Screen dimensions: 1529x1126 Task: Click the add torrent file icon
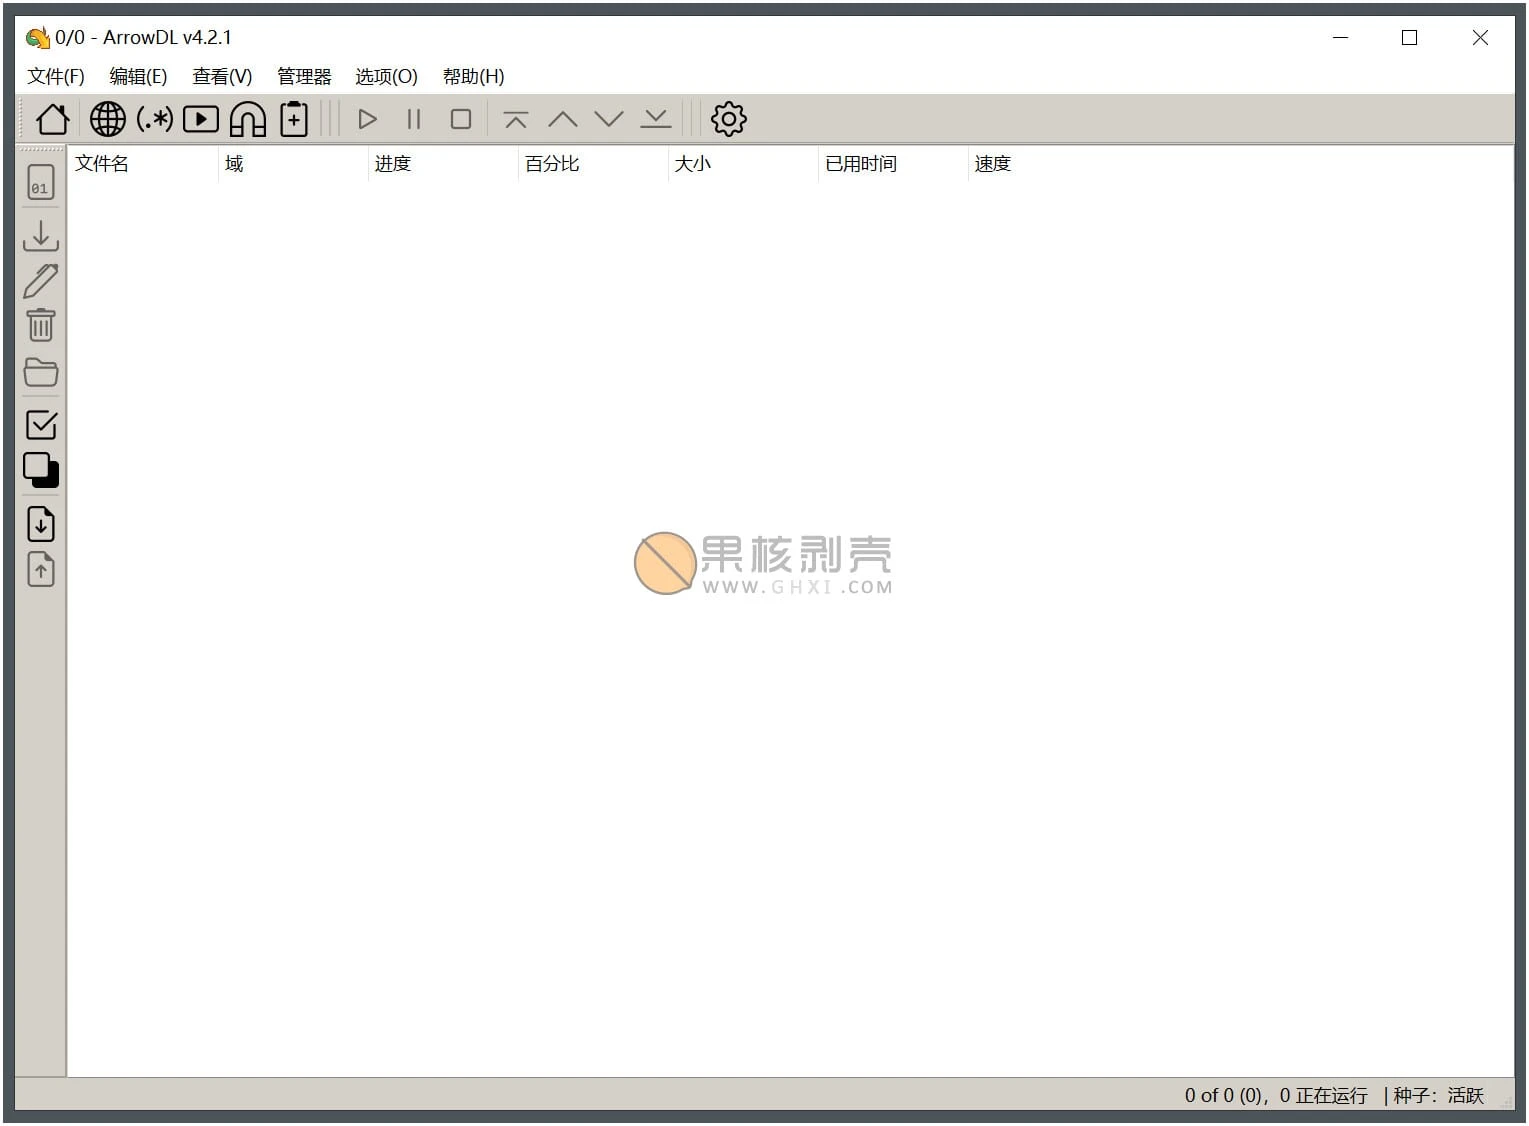pos(294,119)
